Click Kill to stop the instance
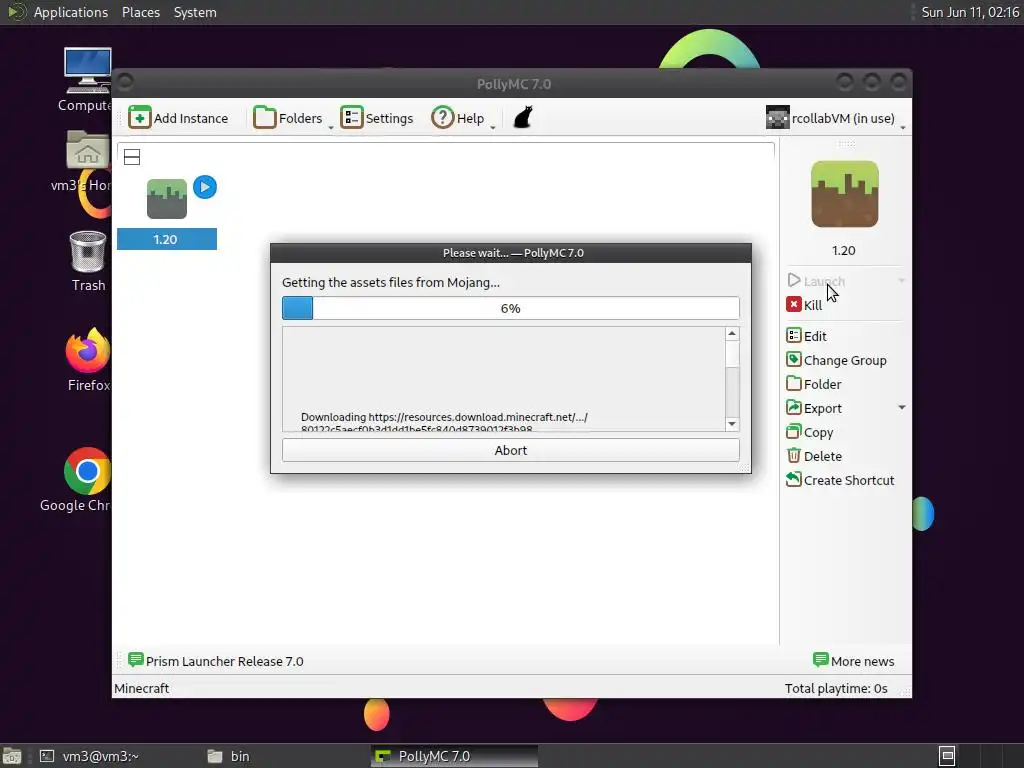1024x768 pixels. [x=805, y=305]
